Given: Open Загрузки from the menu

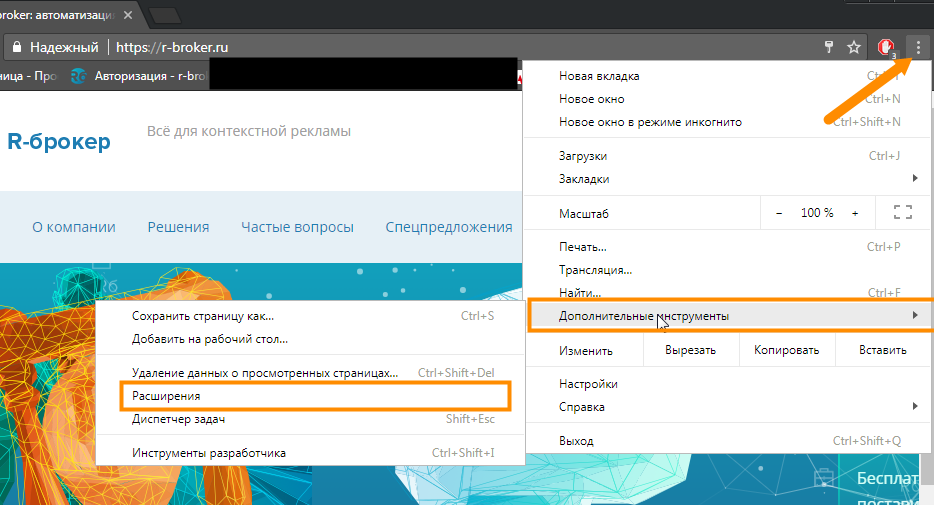Looking at the screenshot, I should 727,156.
